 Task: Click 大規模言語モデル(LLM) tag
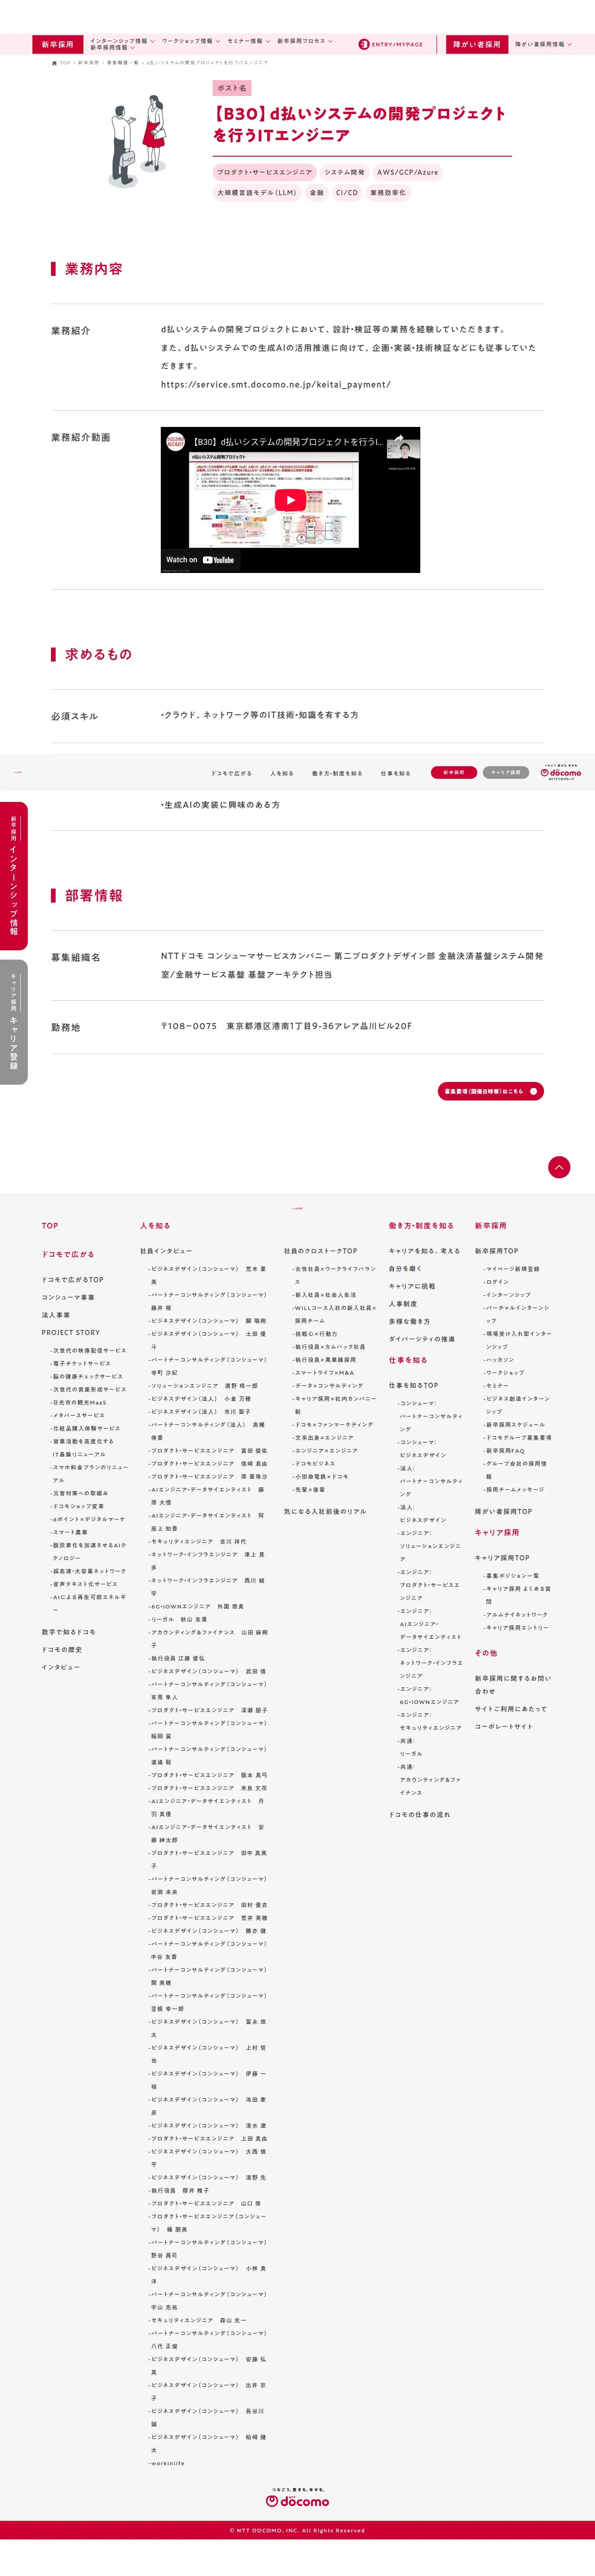click(x=257, y=193)
